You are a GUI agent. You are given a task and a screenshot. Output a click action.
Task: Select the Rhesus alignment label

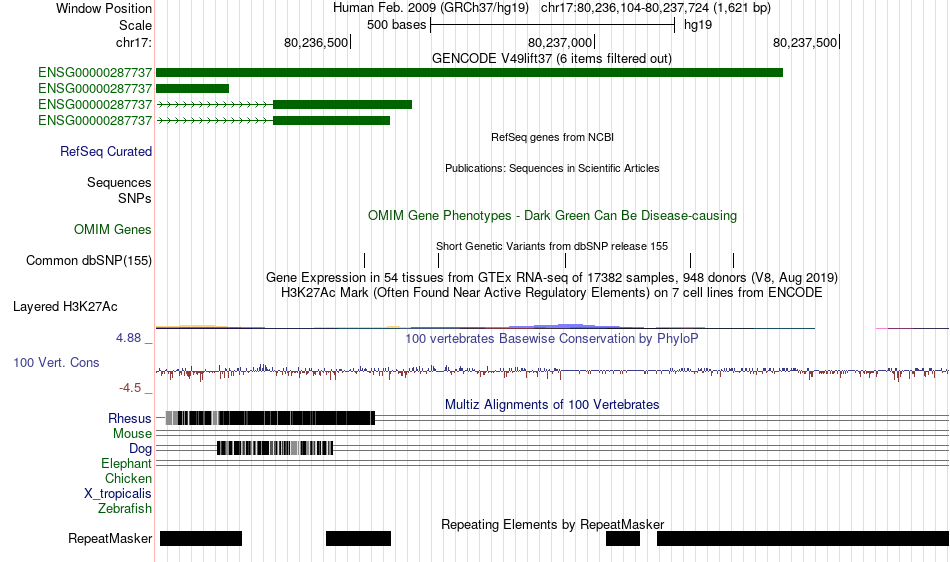(x=130, y=418)
